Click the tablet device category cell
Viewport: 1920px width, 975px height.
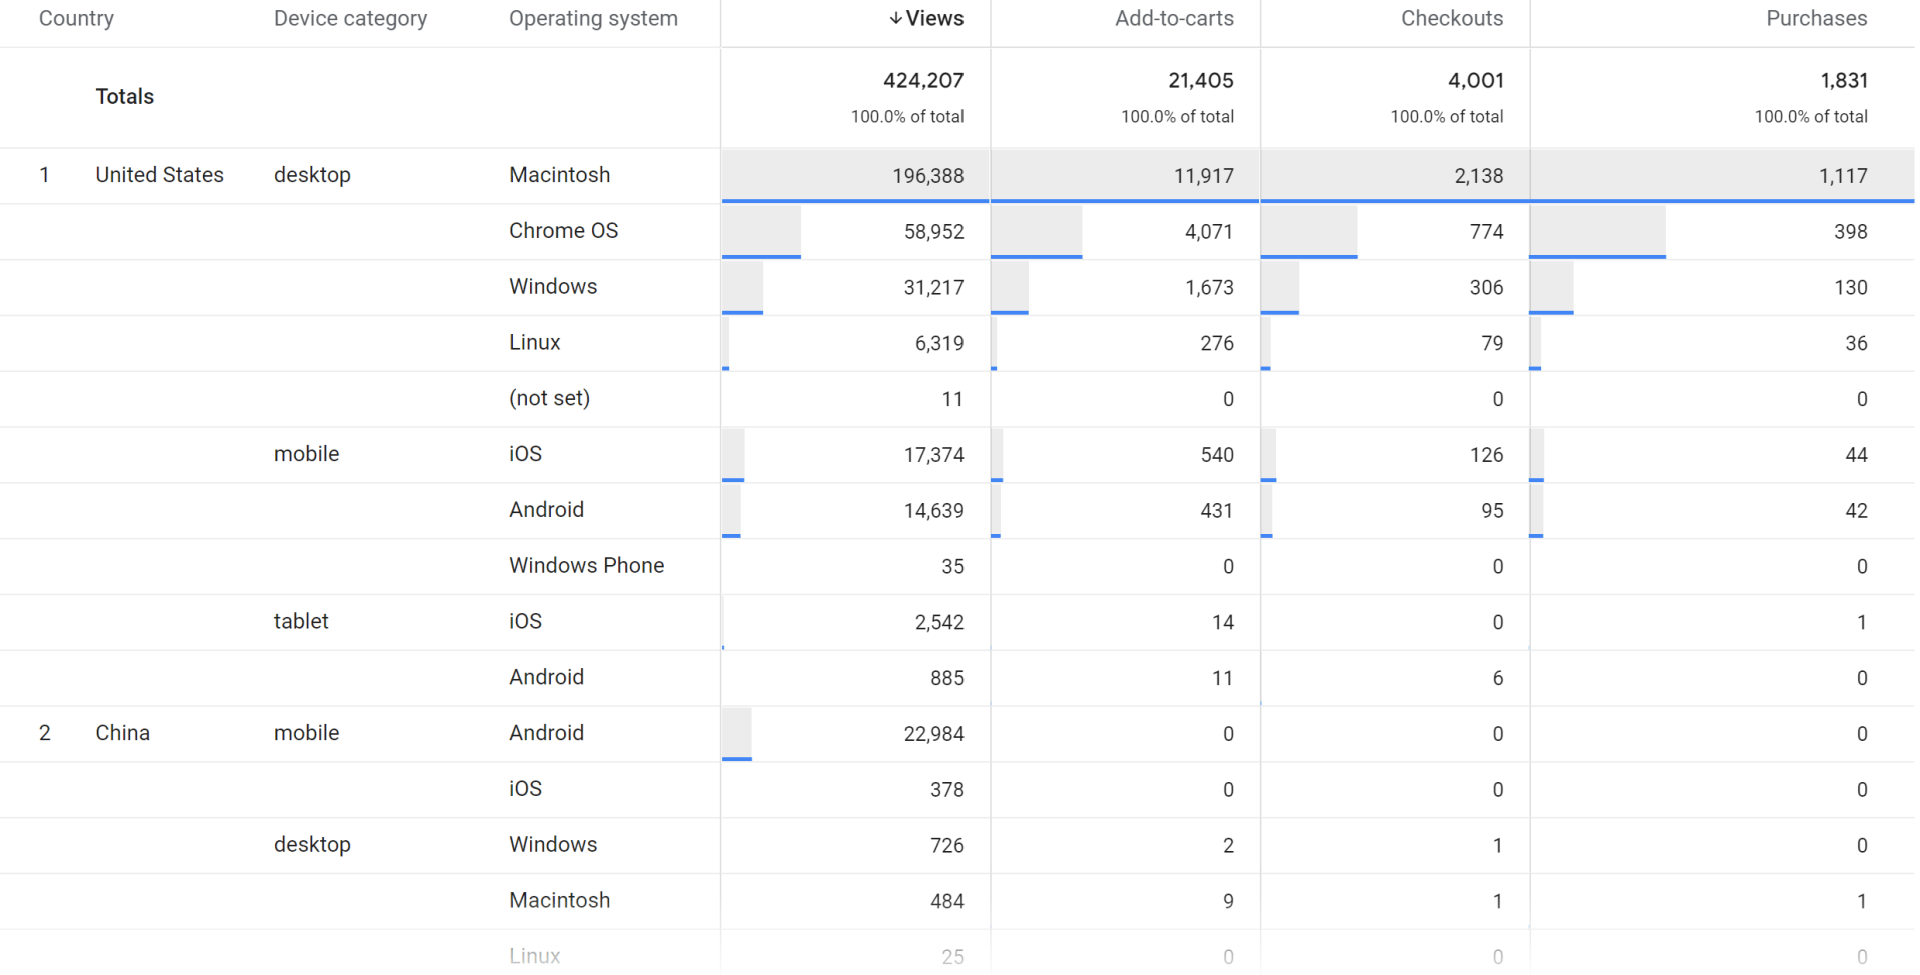click(301, 621)
